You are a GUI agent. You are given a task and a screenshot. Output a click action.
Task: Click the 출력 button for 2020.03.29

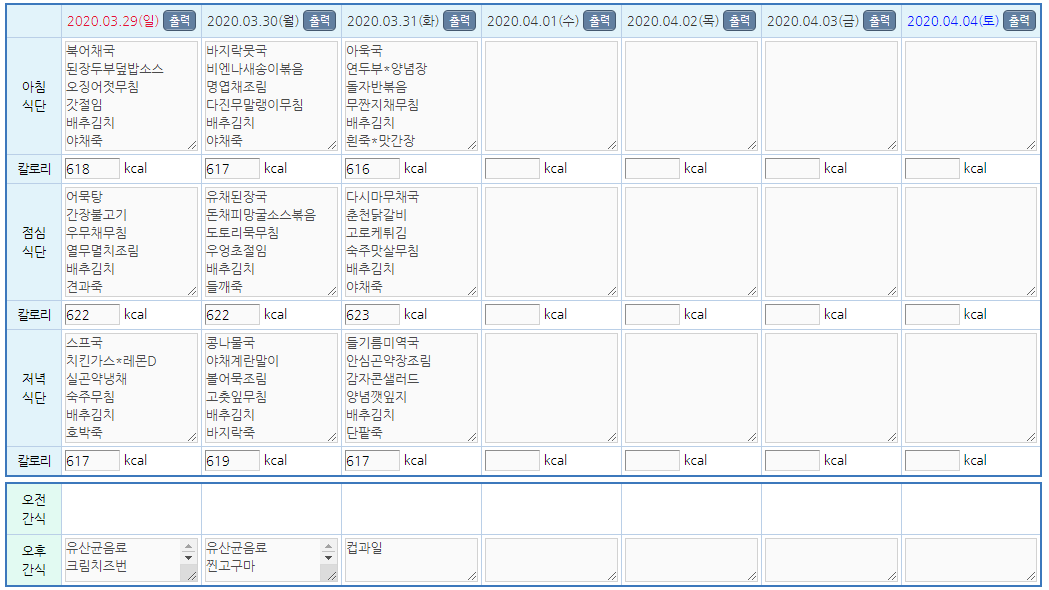(178, 21)
